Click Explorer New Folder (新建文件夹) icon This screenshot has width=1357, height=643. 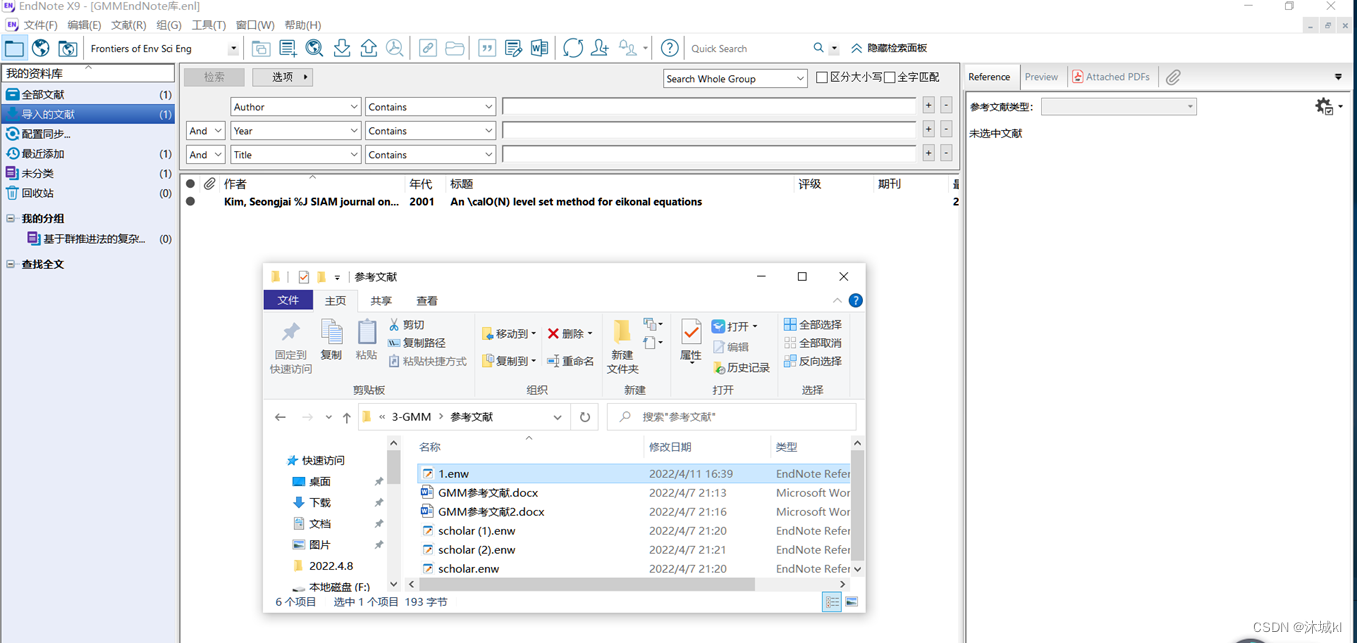[622, 346]
